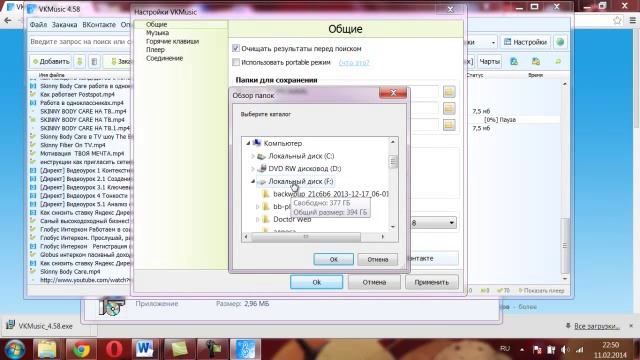Open Microsoft Word from taskbar
The width and height of the screenshot is (640, 360).
click(x=145, y=349)
